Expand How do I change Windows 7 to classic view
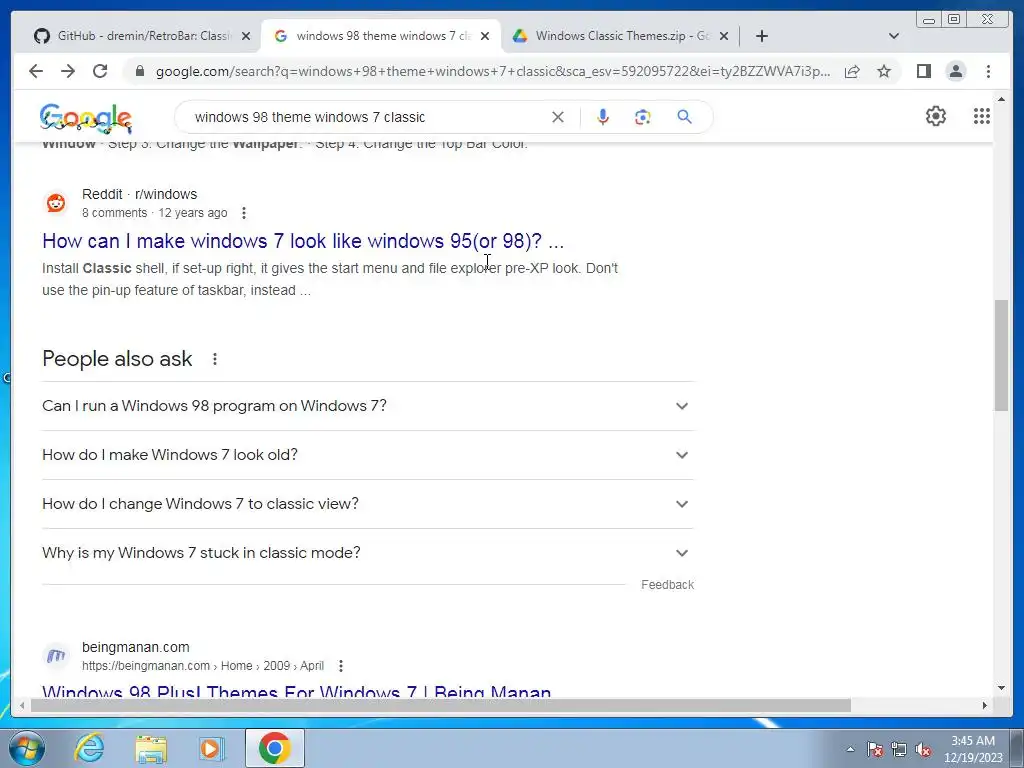1024x768 pixels. click(368, 504)
